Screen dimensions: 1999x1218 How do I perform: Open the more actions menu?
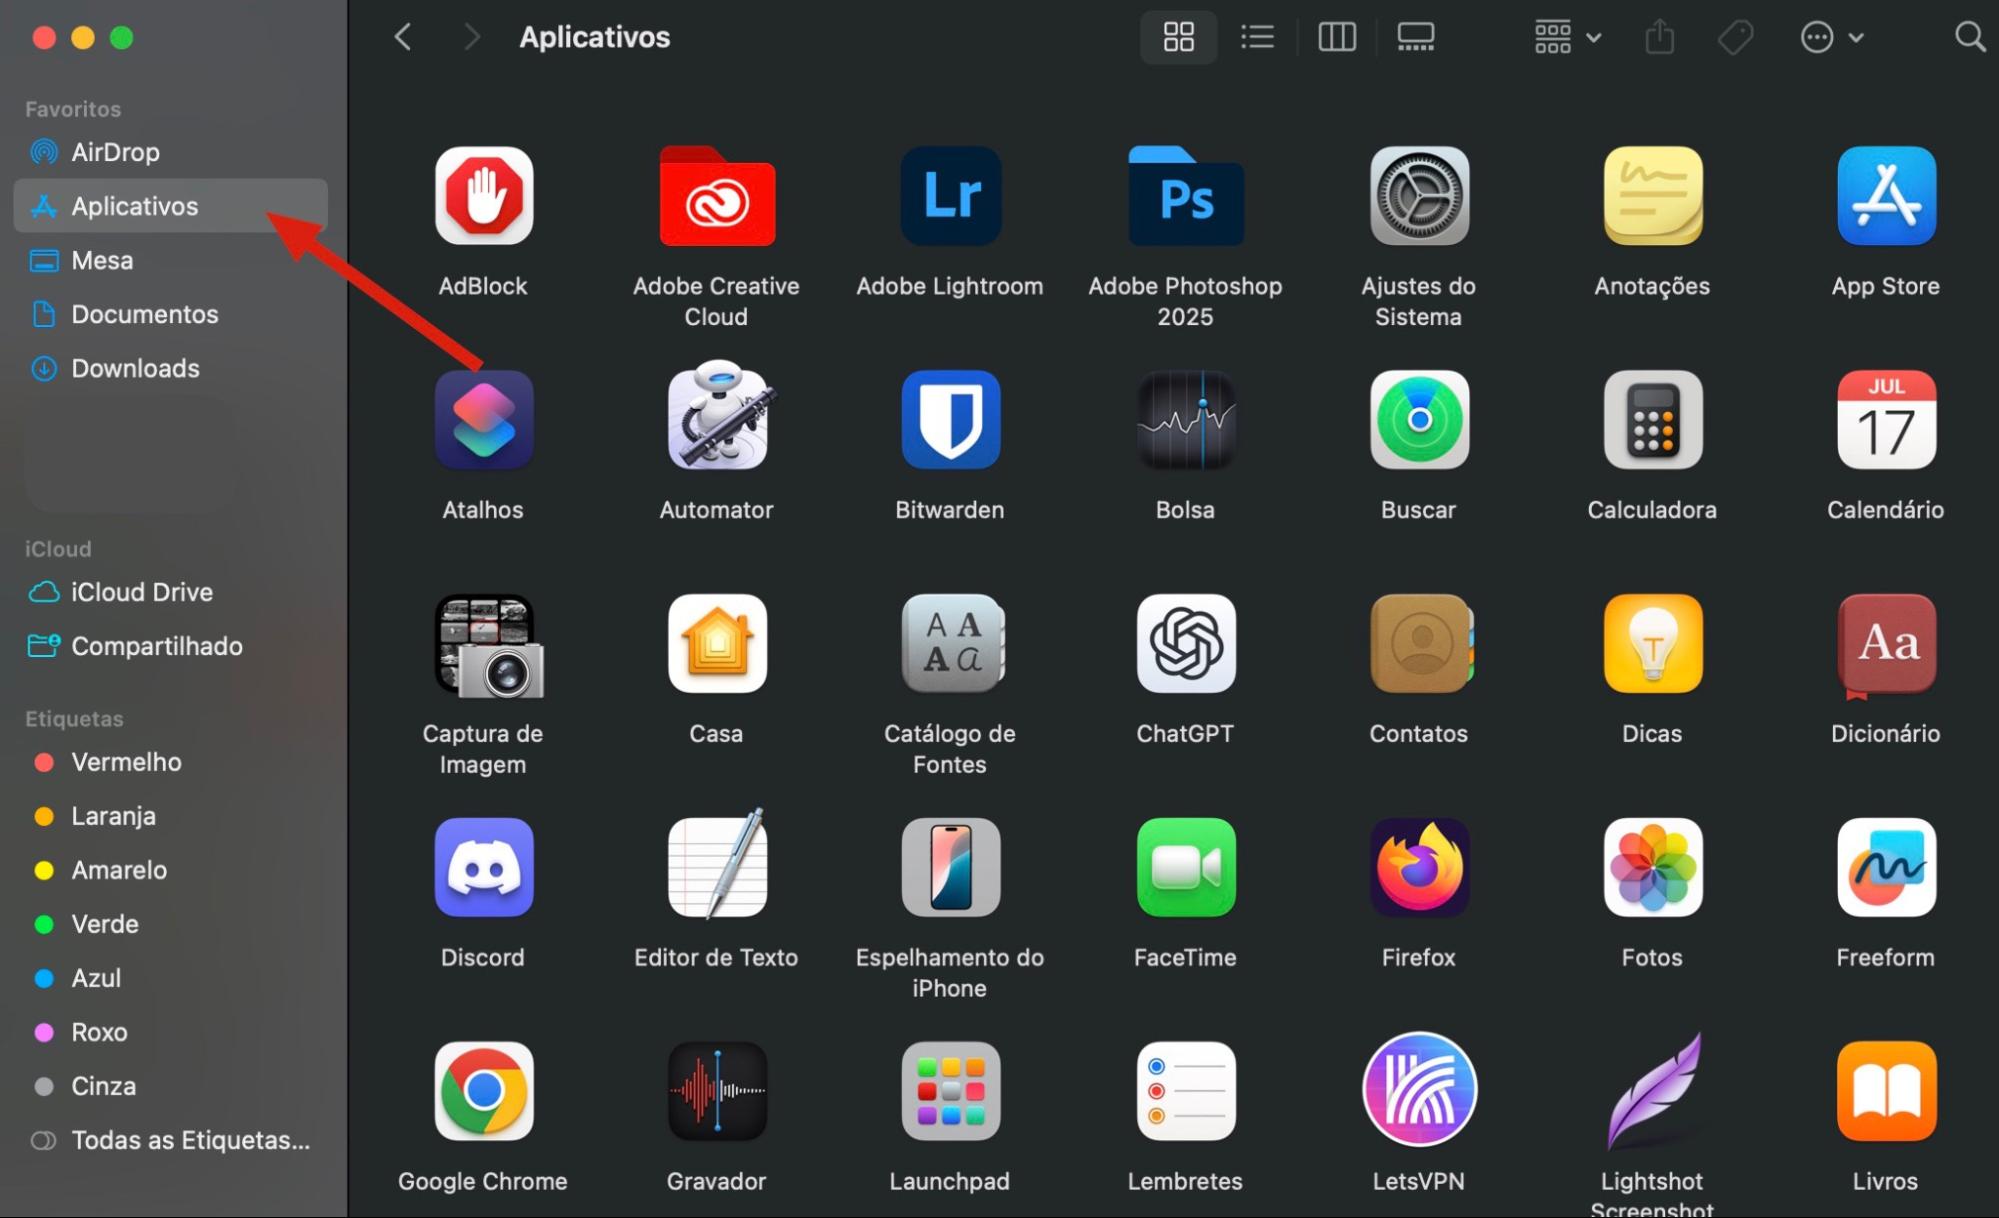click(x=1818, y=37)
